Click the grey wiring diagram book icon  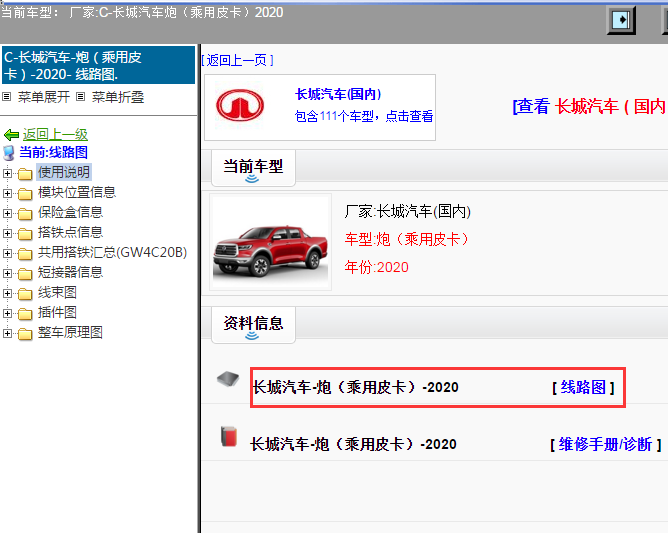click(228, 378)
